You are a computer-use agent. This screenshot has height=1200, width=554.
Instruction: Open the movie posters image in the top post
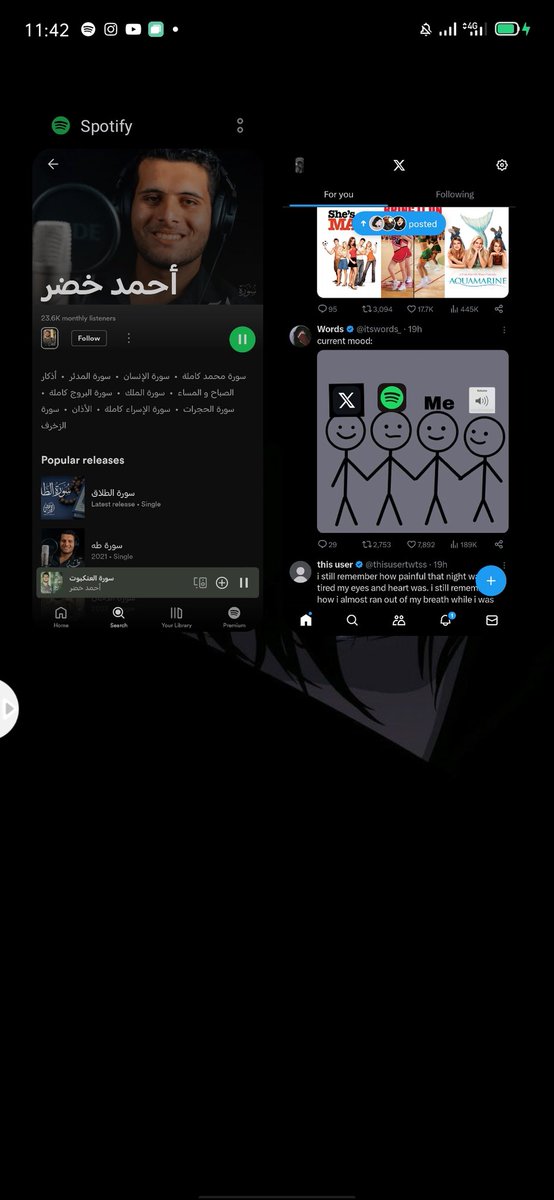(x=413, y=252)
